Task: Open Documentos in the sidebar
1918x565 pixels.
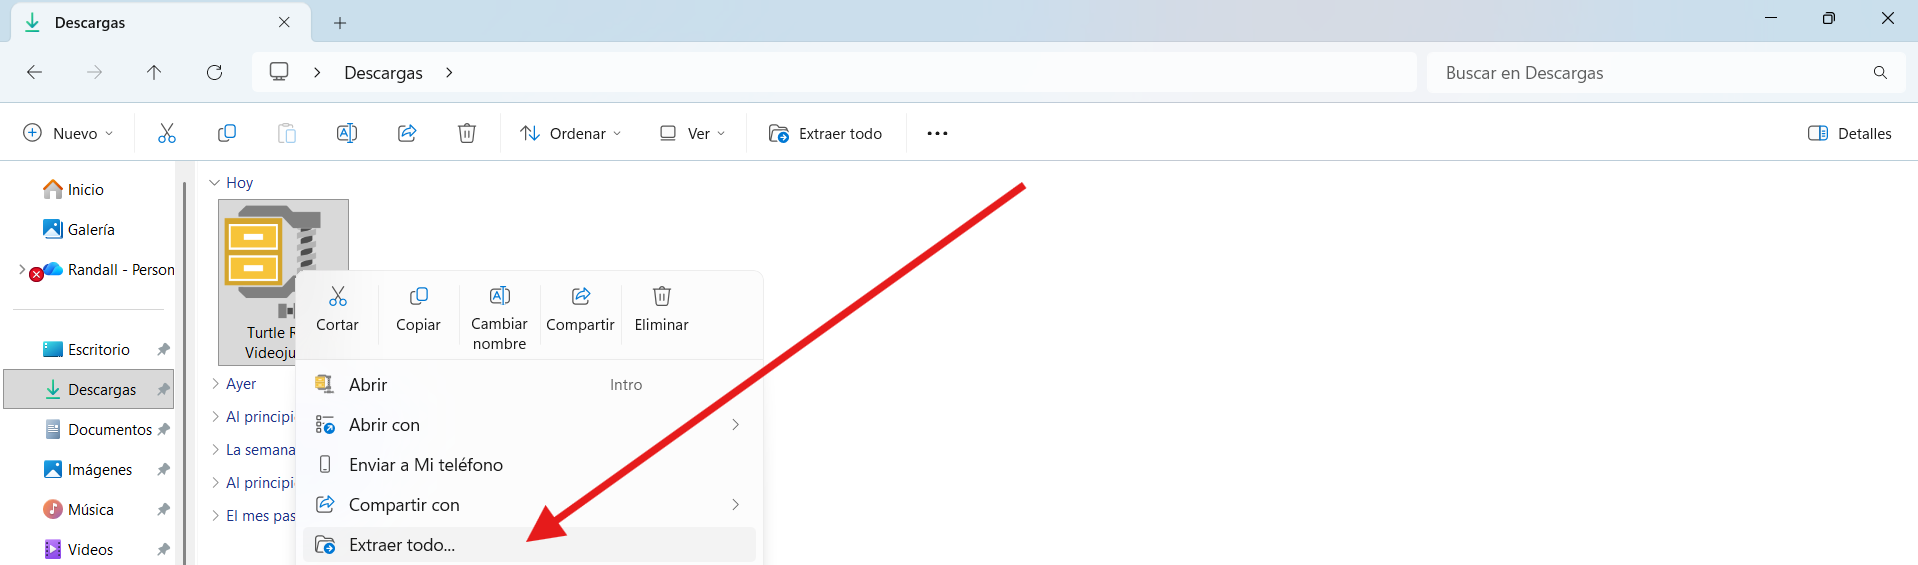Action: tap(98, 429)
